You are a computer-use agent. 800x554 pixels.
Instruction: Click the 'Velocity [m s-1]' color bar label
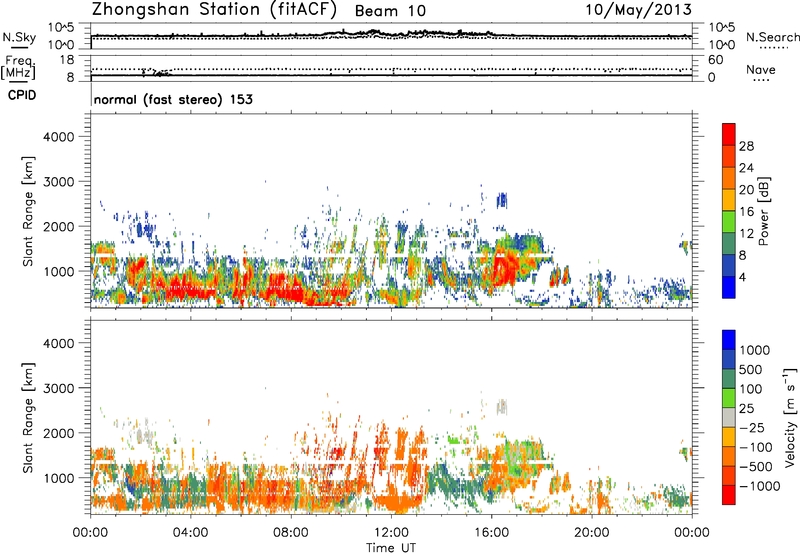point(790,417)
